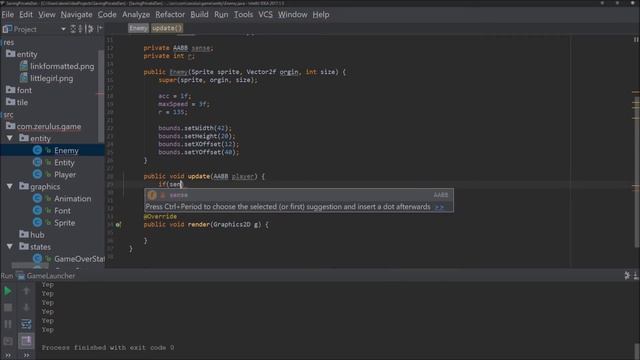Select linkformatted.png file
640x360 pixels.
(x=62, y=66)
